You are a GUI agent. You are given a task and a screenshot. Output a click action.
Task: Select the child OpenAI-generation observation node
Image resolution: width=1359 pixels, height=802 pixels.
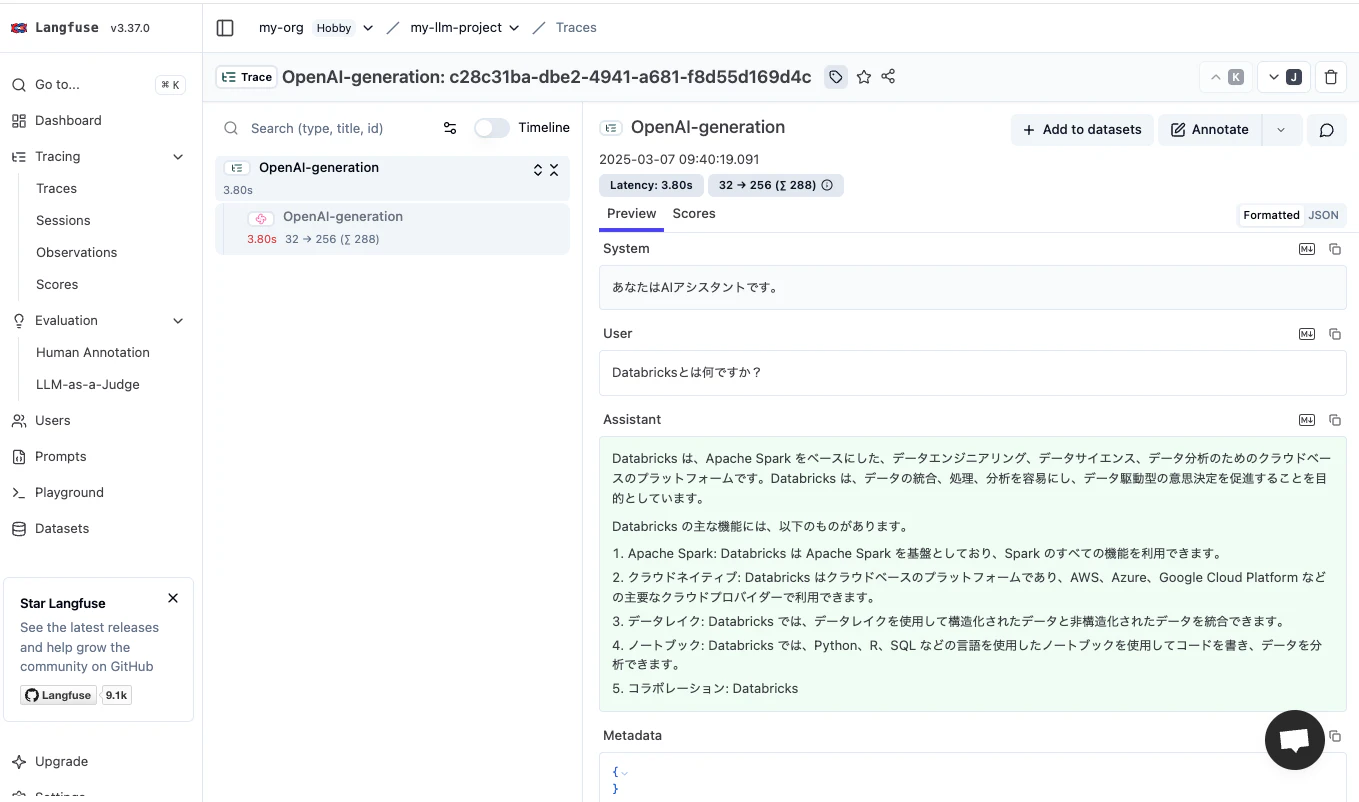(x=392, y=228)
